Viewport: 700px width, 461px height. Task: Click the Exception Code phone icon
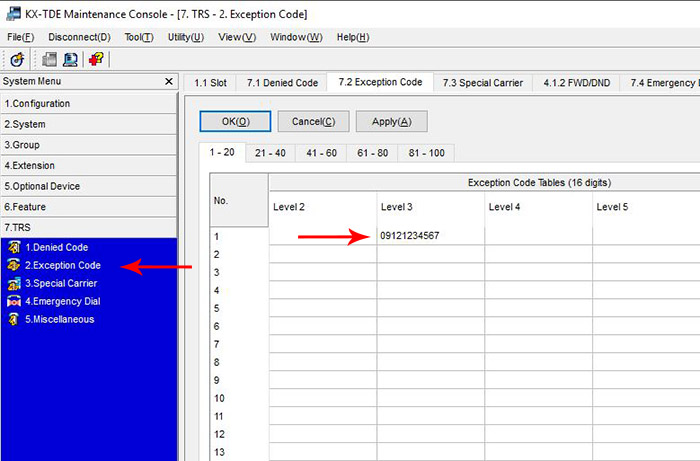[x=14, y=265]
